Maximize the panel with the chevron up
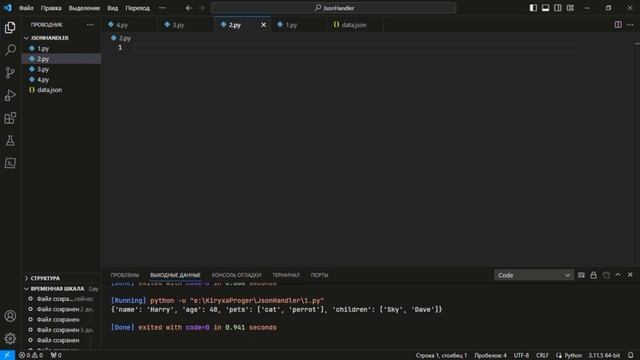This screenshot has width=640, height=360. tap(618, 275)
